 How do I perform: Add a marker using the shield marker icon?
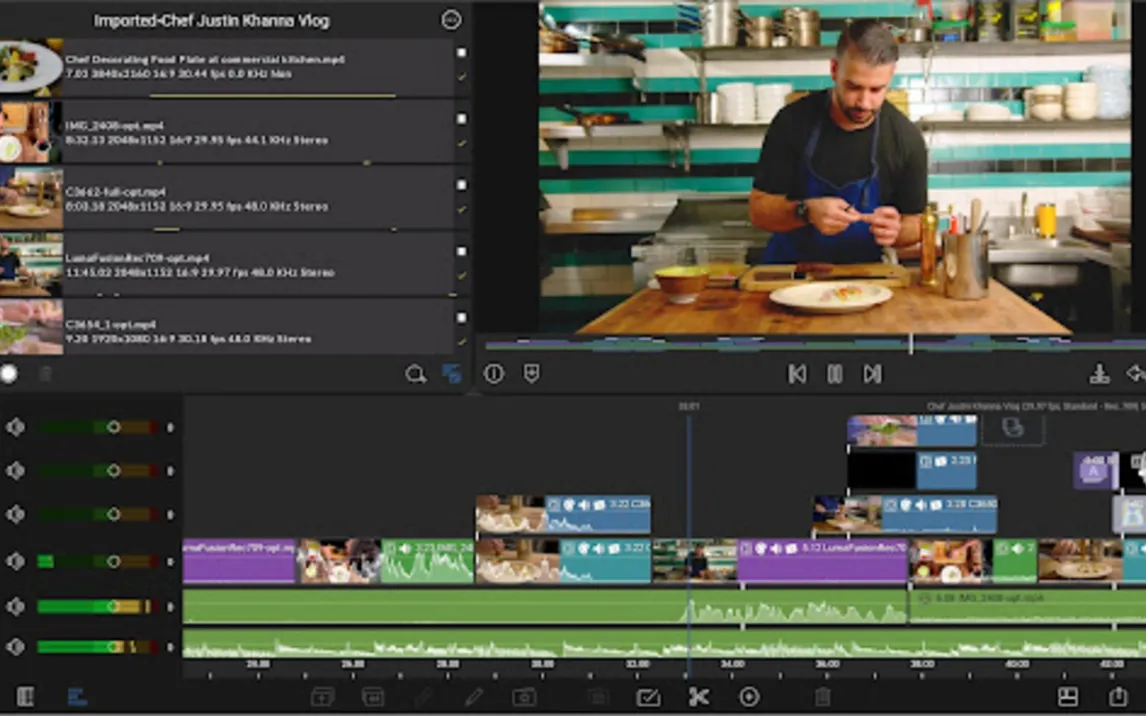click(x=532, y=374)
